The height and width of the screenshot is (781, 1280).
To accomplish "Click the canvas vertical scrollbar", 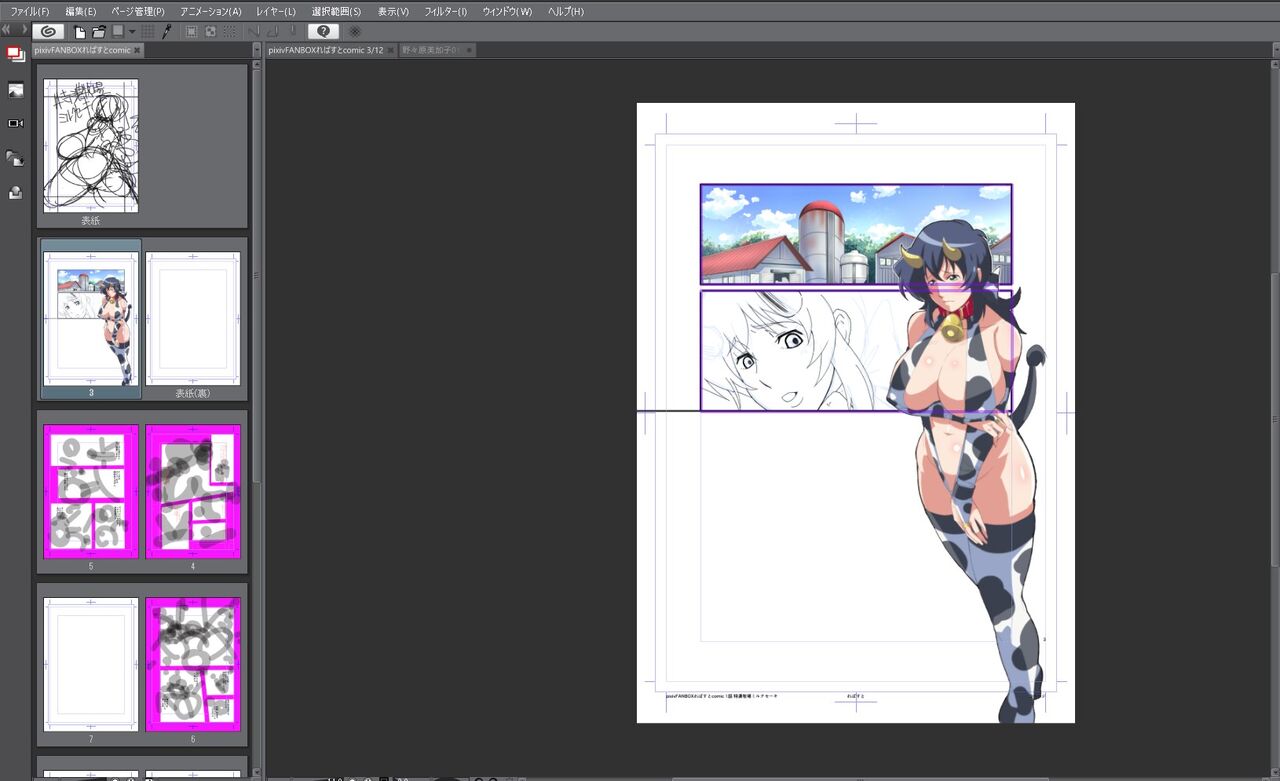I will click(1274, 420).
